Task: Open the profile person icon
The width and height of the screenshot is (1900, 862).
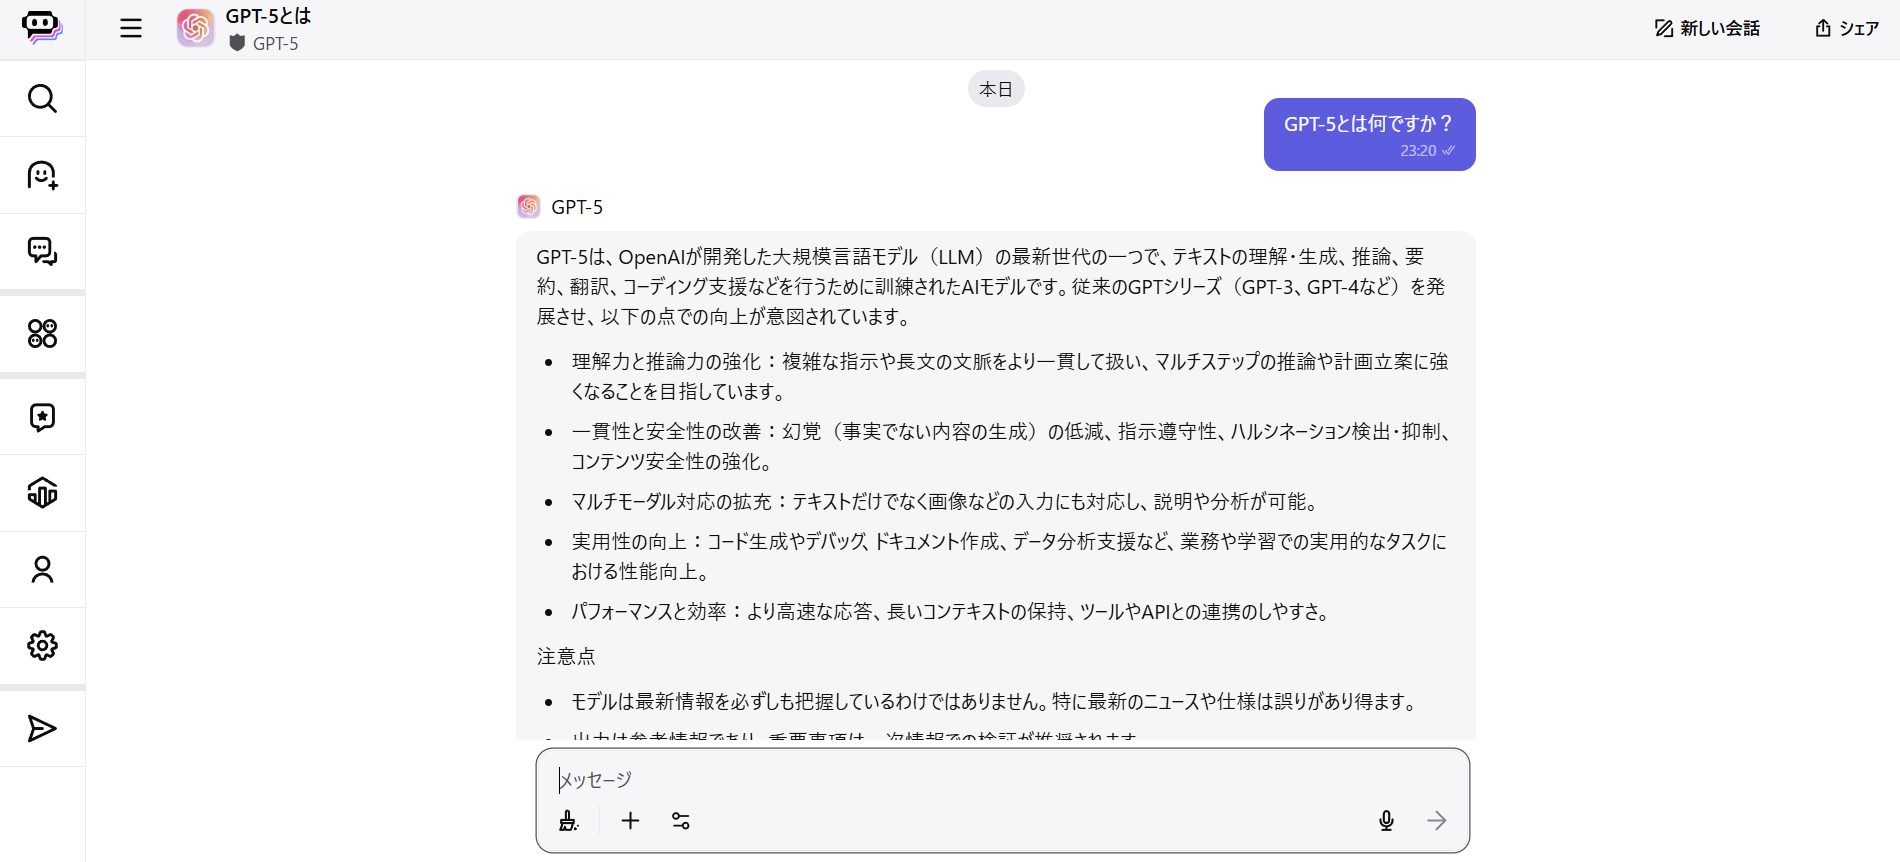Action: click(x=42, y=569)
